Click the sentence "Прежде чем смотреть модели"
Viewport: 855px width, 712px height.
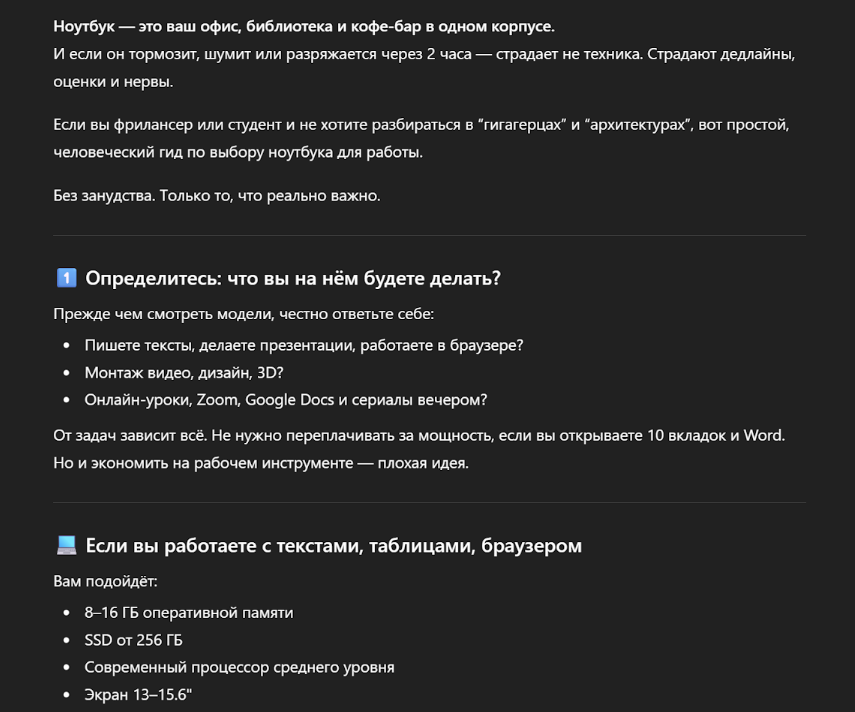[x=244, y=315]
